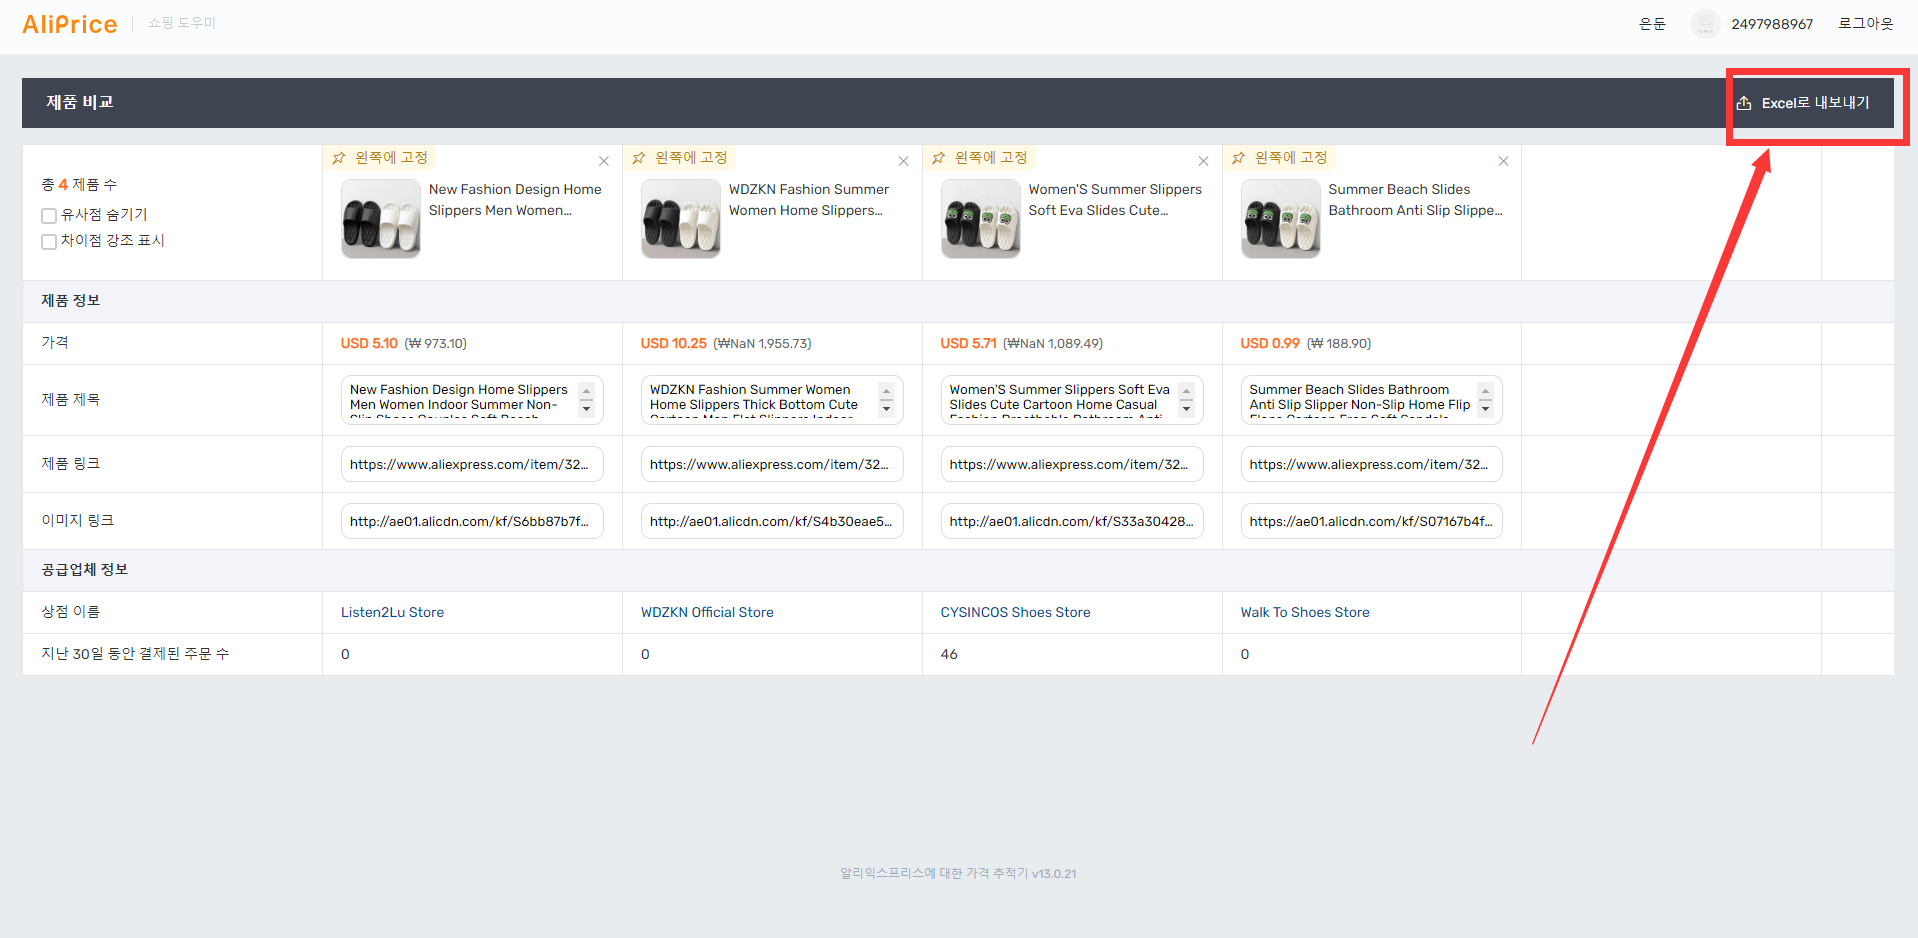This screenshot has width=1918, height=938.
Task: Select product link field for Listen2Lu item
Action: click(472, 465)
